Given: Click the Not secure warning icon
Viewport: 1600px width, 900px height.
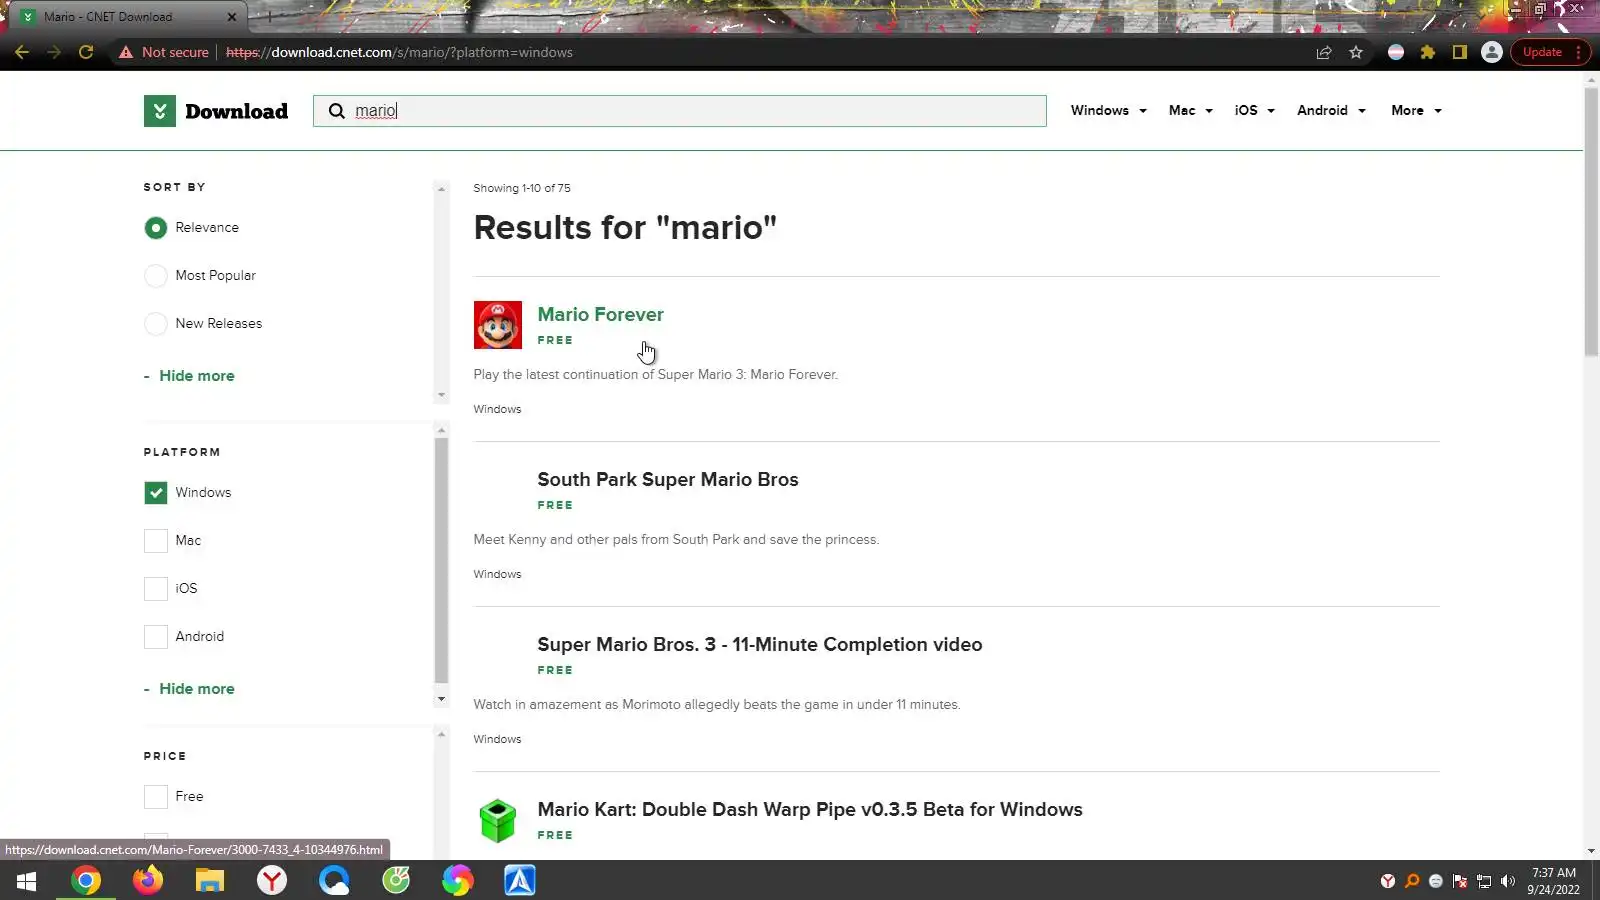Looking at the screenshot, I should click(x=126, y=52).
